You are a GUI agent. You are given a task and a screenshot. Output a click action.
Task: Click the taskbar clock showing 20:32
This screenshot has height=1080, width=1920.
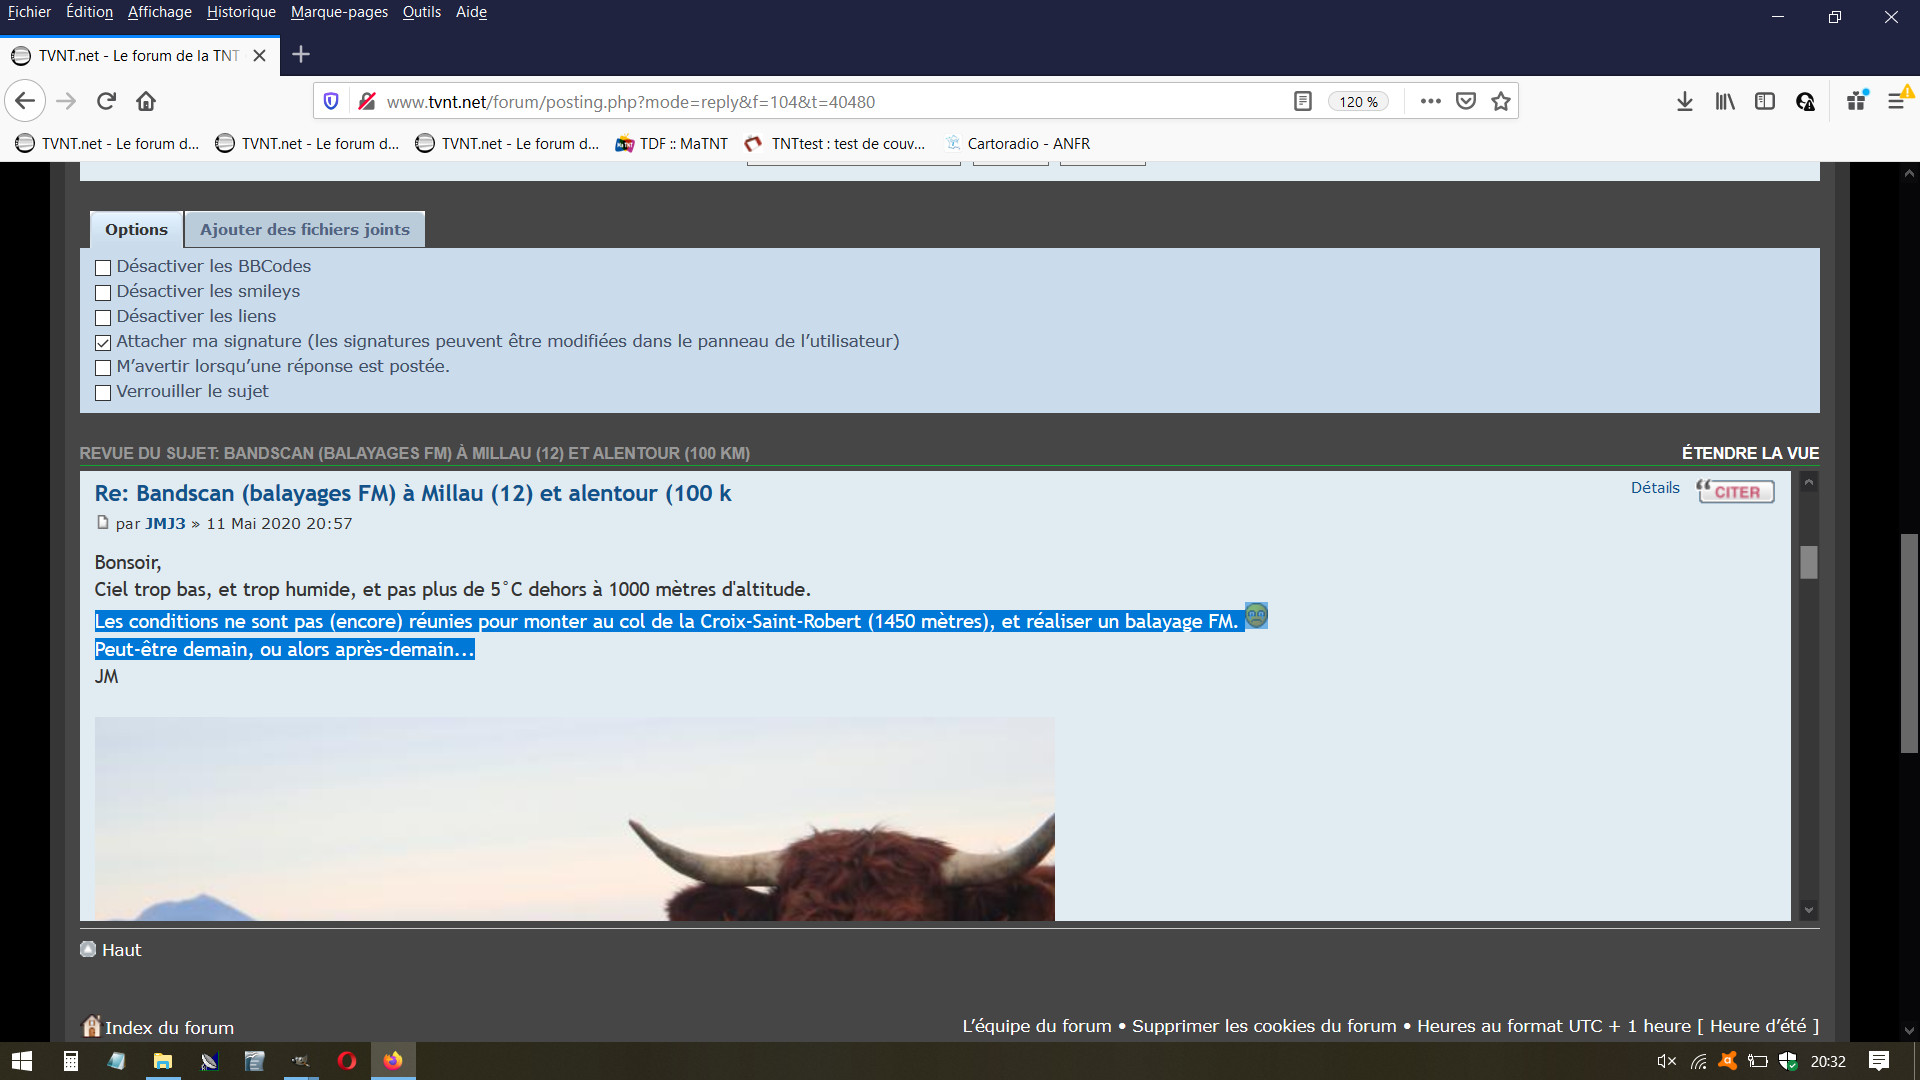point(1828,1061)
